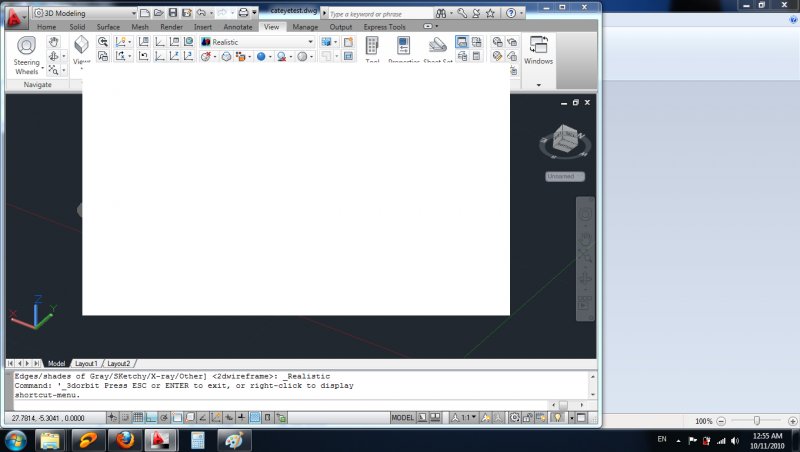Click the Tool Palettes icon
This screenshot has width=800, height=452.
(372, 45)
